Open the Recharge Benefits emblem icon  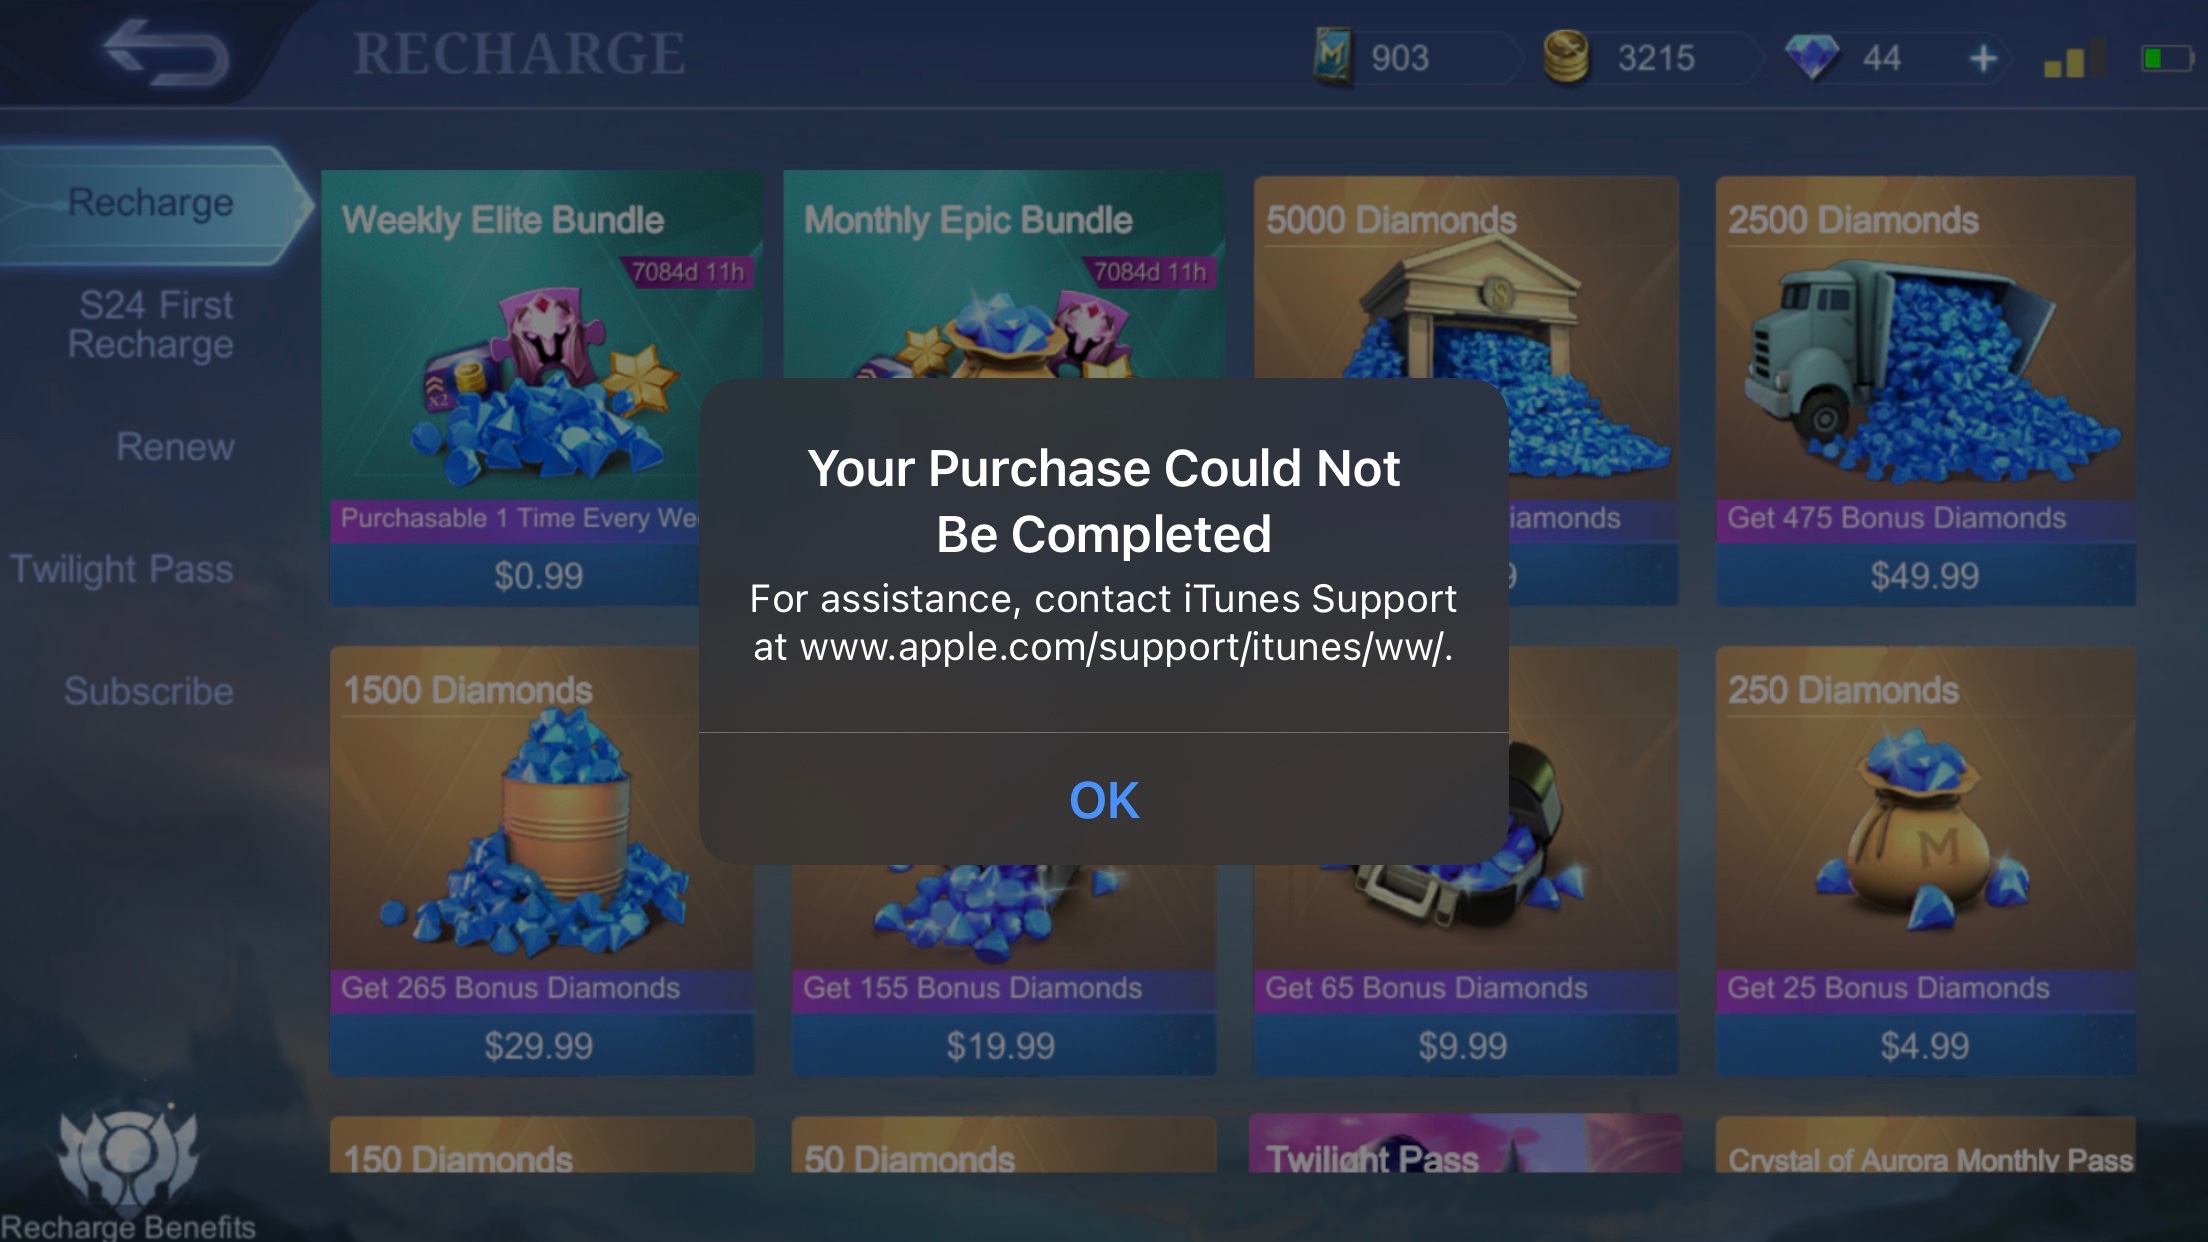pyautogui.click(x=128, y=1157)
